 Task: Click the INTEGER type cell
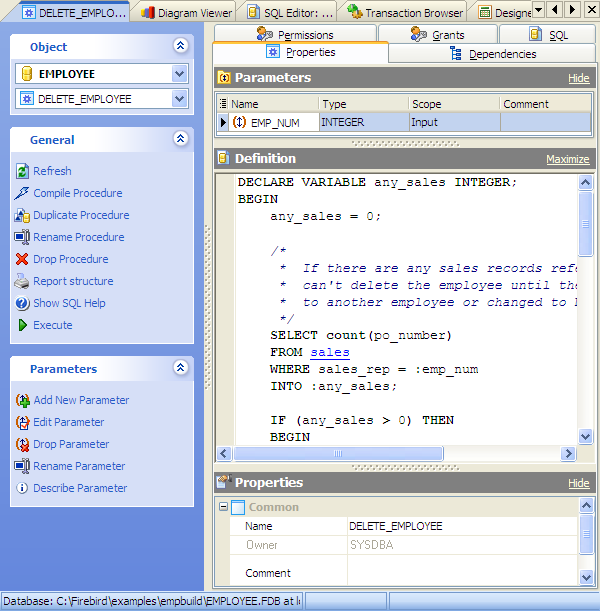(x=364, y=122)
